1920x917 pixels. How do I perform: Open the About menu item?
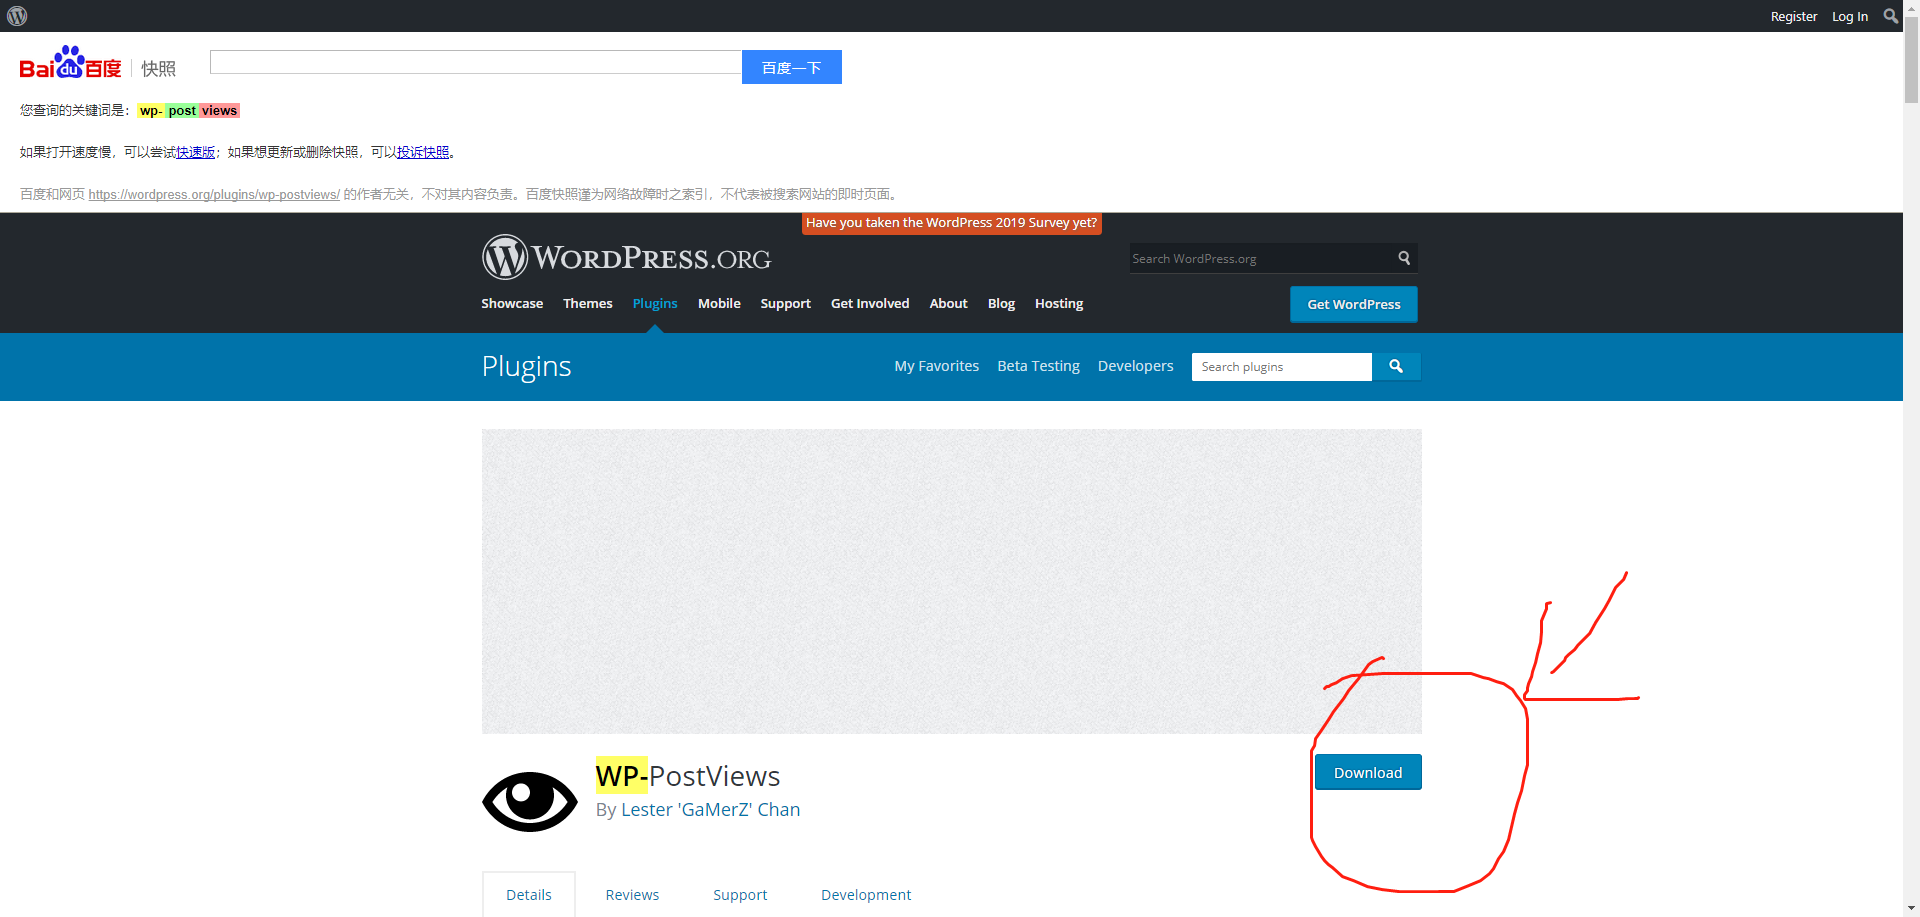click(948, 303)
